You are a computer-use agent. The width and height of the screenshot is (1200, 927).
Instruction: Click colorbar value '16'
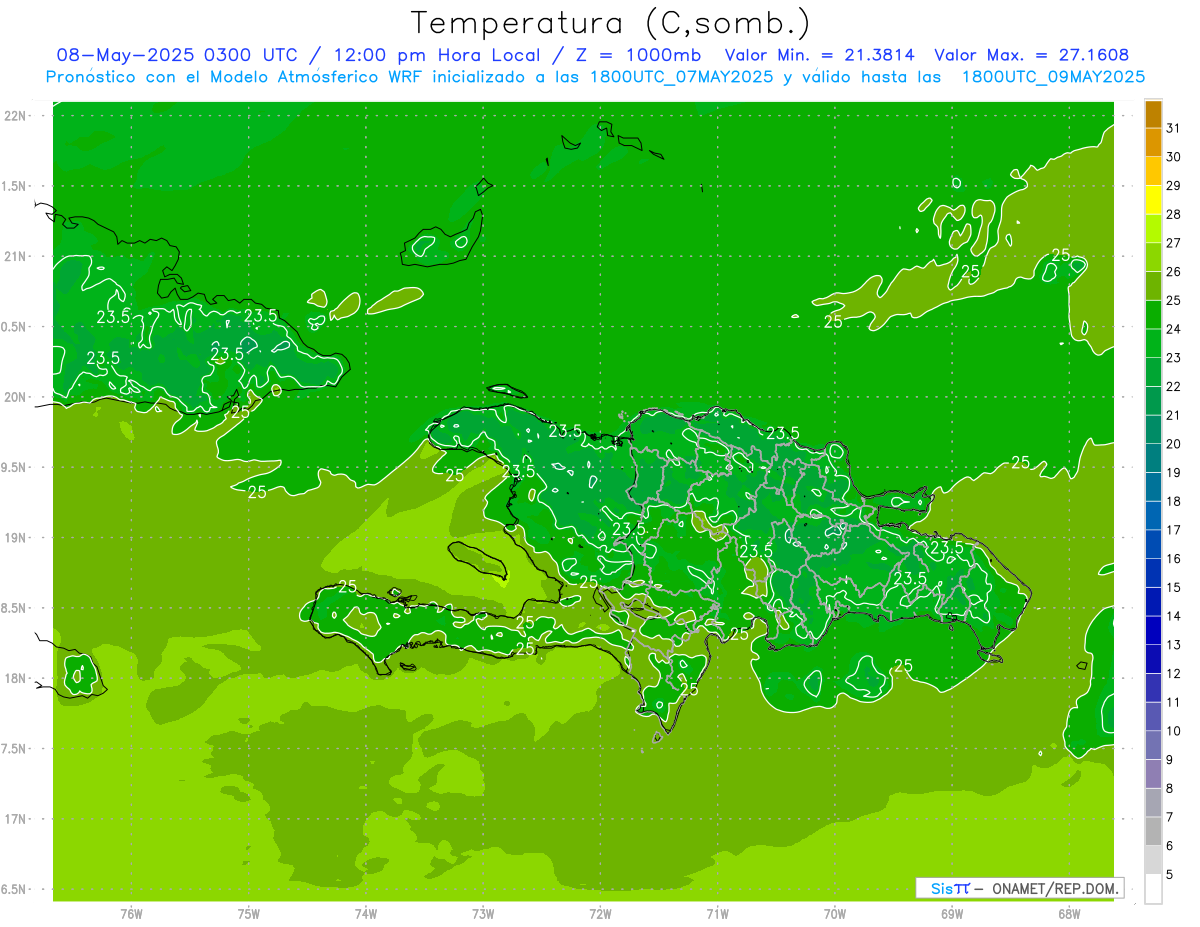tap(1173, 559)
